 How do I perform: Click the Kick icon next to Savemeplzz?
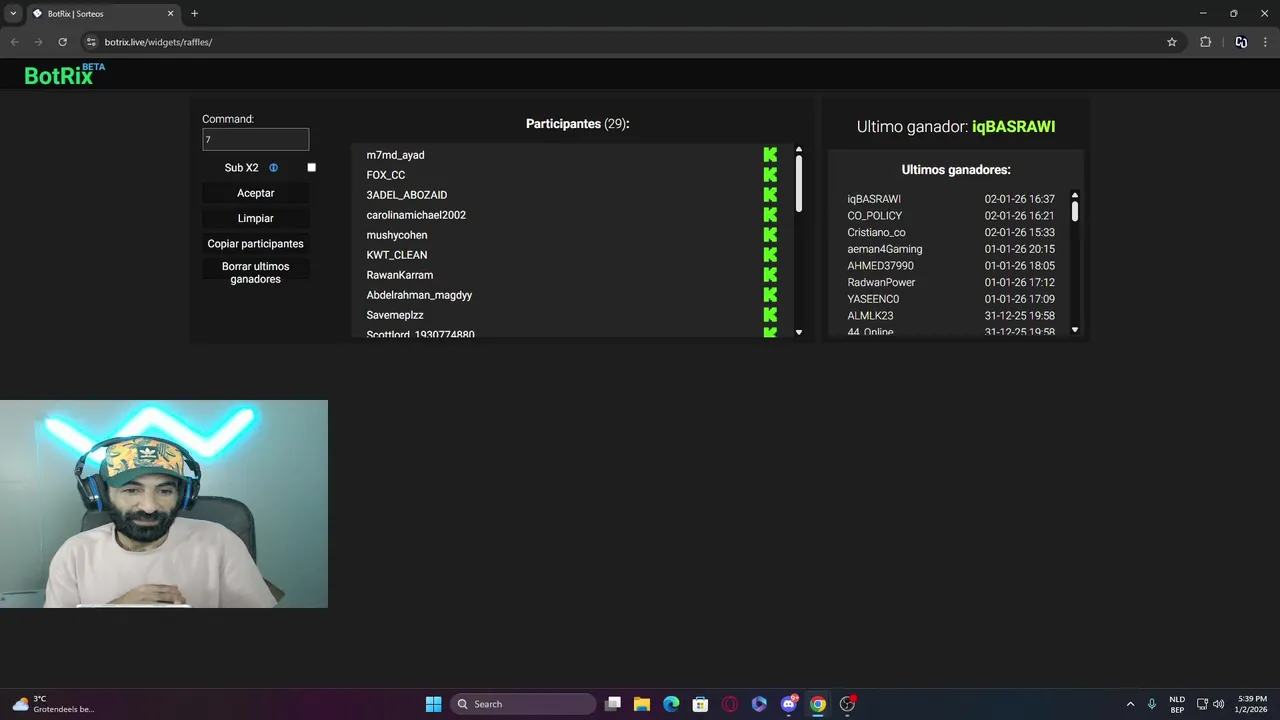pos(770,315)
